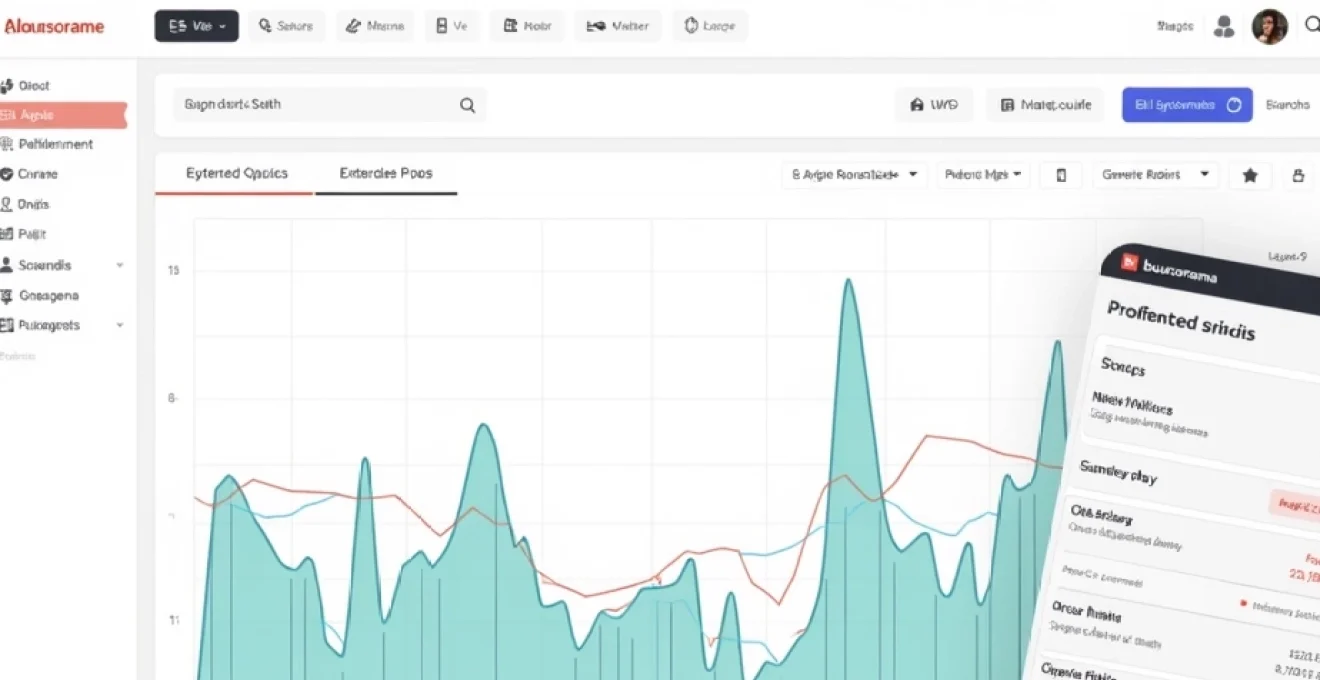Image resolution: width=1320 pixels, height=680 pixels.
Task: Expand the 'Gnrete Robrs' dropdown
Action: click(1155, 175)
